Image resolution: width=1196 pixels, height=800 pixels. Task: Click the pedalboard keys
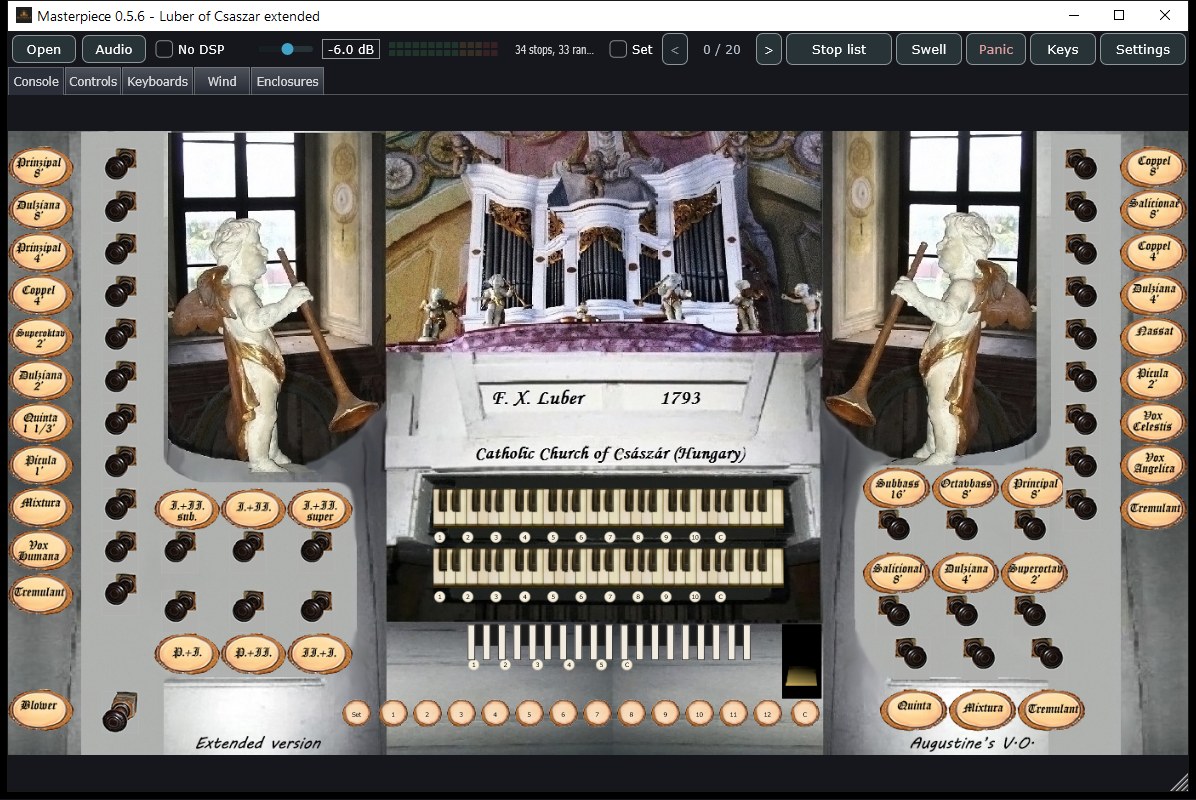[x=608, y=642]
